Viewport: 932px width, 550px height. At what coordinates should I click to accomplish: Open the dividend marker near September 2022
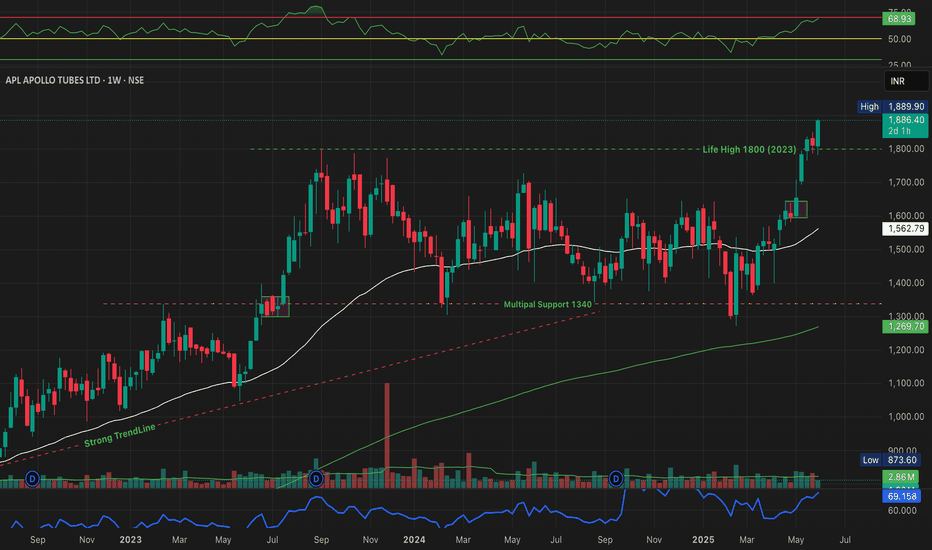point(32,478)
